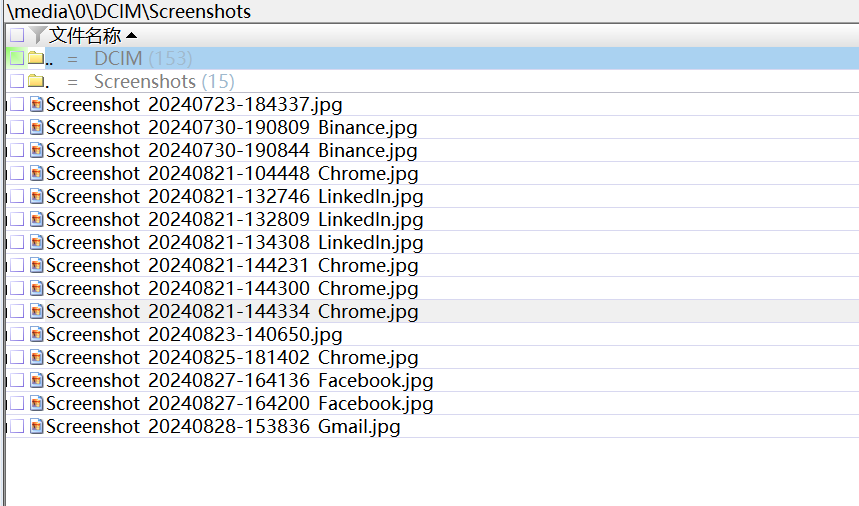Image resolution: width=859 pixels, height=506 pixels.
Task: Click the DCIM parent folder icon
Action: tap(35, 59)
